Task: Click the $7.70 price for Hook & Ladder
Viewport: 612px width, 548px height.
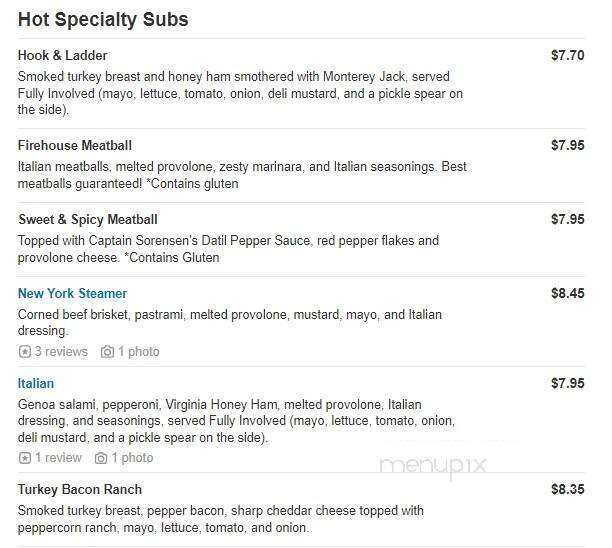Action: coord(567,56)
